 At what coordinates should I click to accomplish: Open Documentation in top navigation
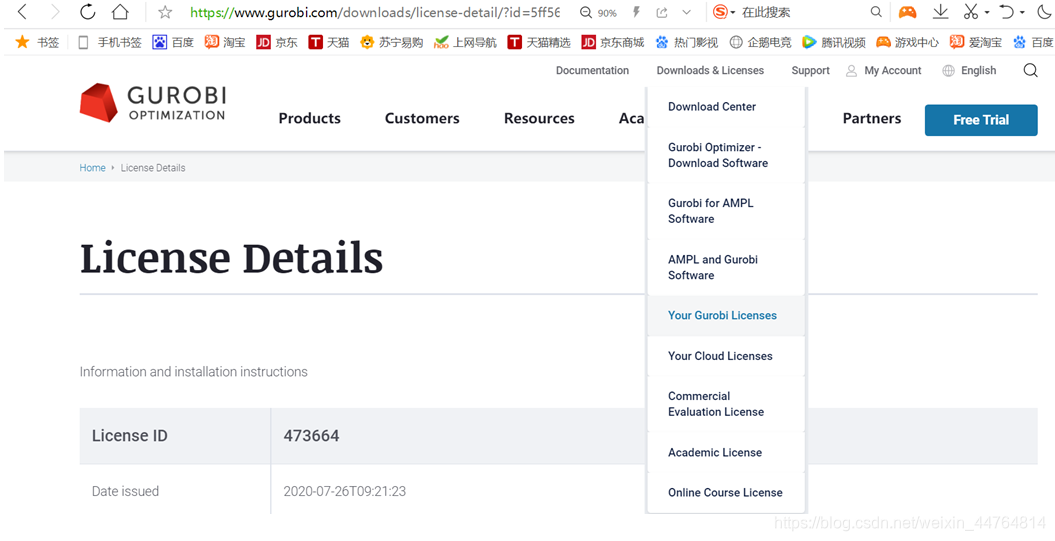pos(592,71)
